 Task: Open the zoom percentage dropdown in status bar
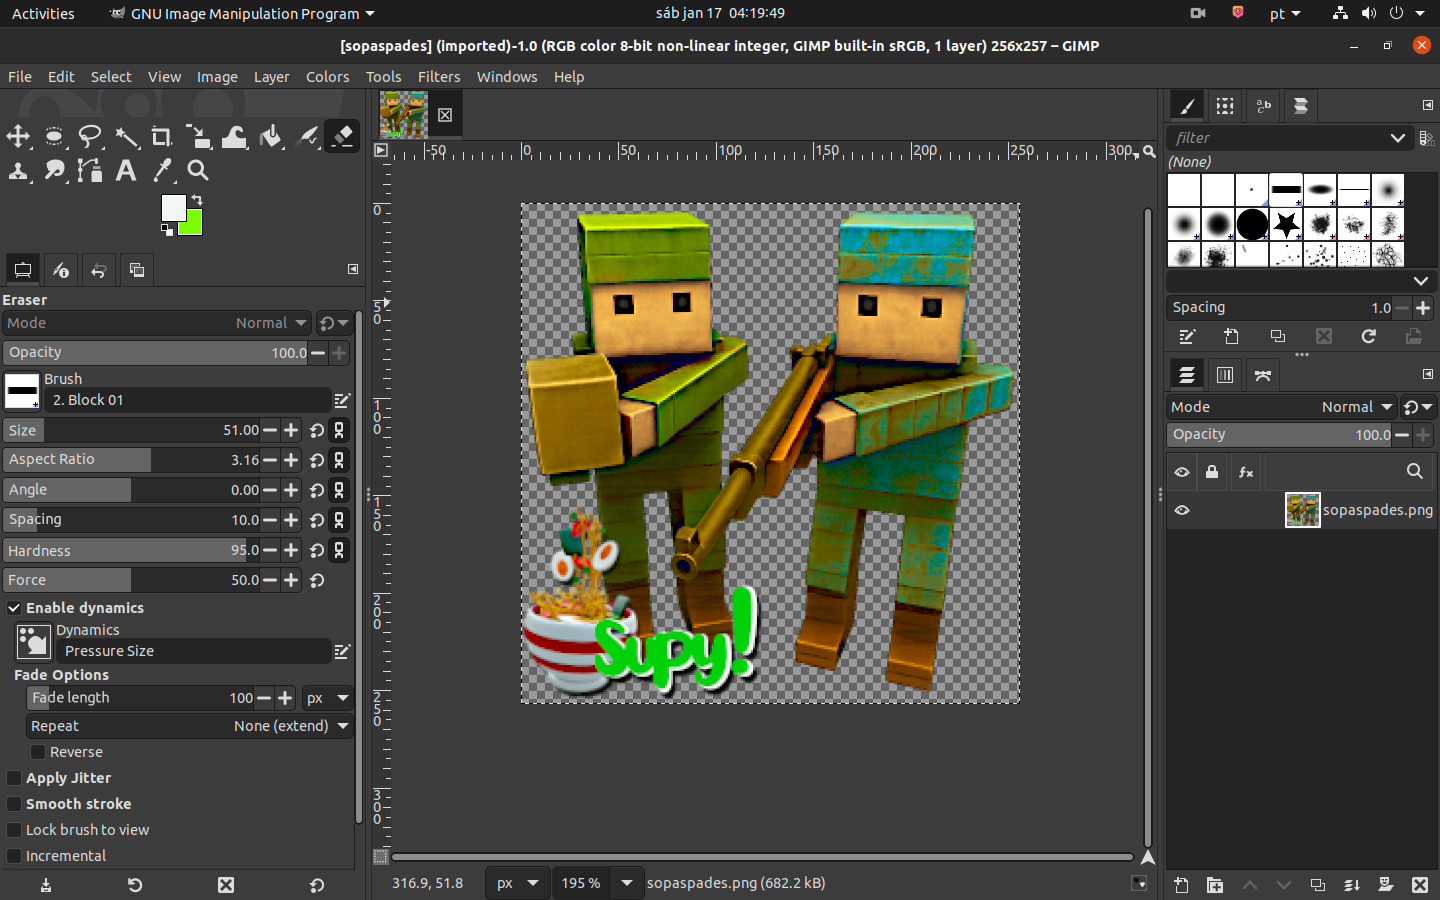tap(626, 883)
